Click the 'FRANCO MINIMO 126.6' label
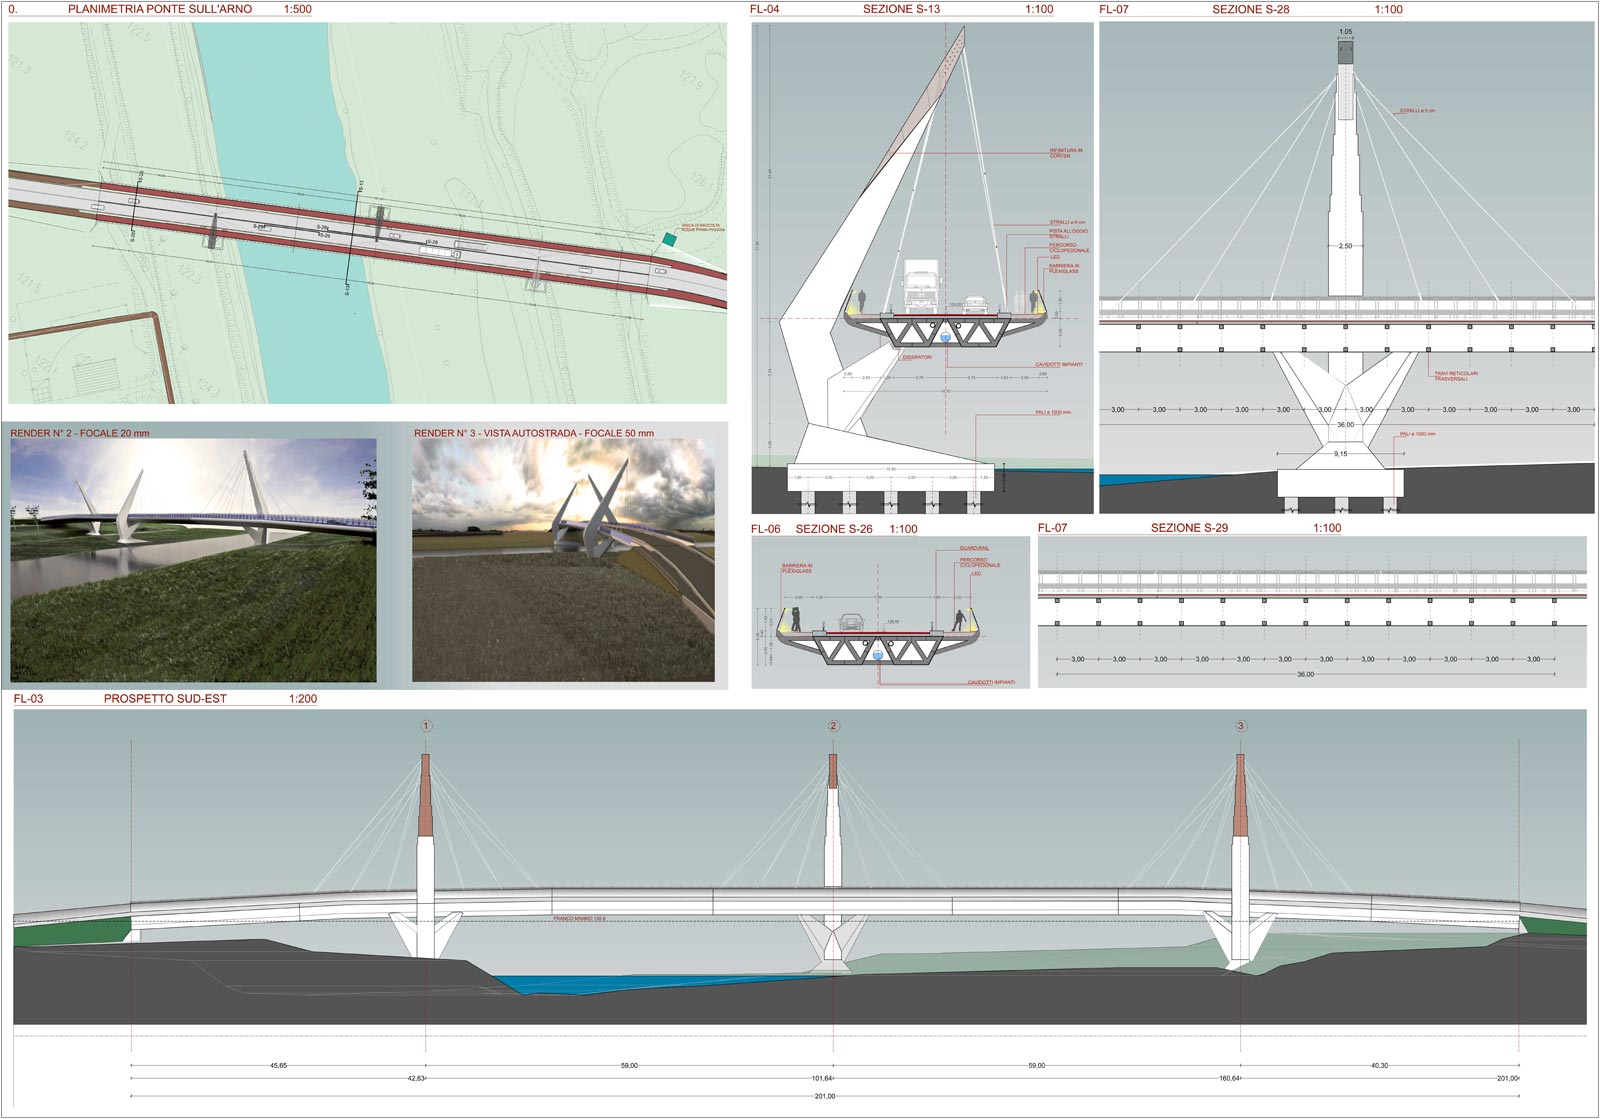The height and width of the screenshot is (1119, 1600). (579, 918)
